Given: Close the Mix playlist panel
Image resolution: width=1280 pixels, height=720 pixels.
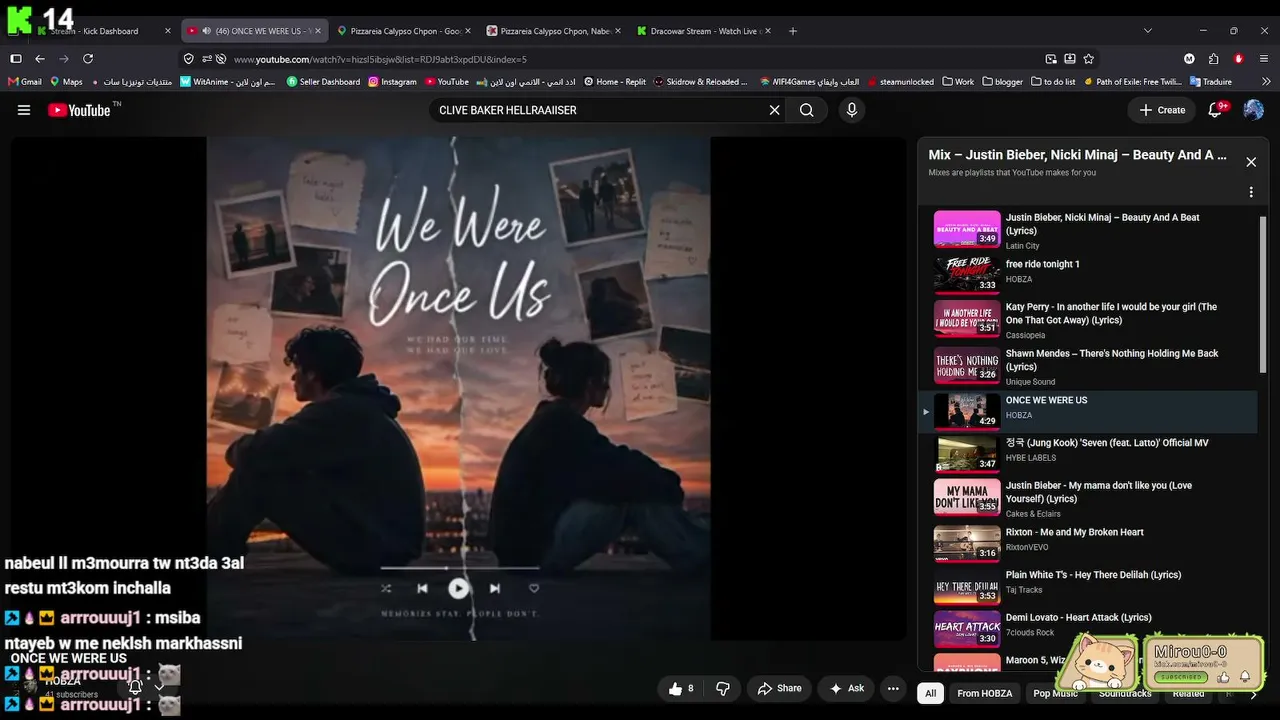Looking at the screenshot, I should (x=1251, y=162).
